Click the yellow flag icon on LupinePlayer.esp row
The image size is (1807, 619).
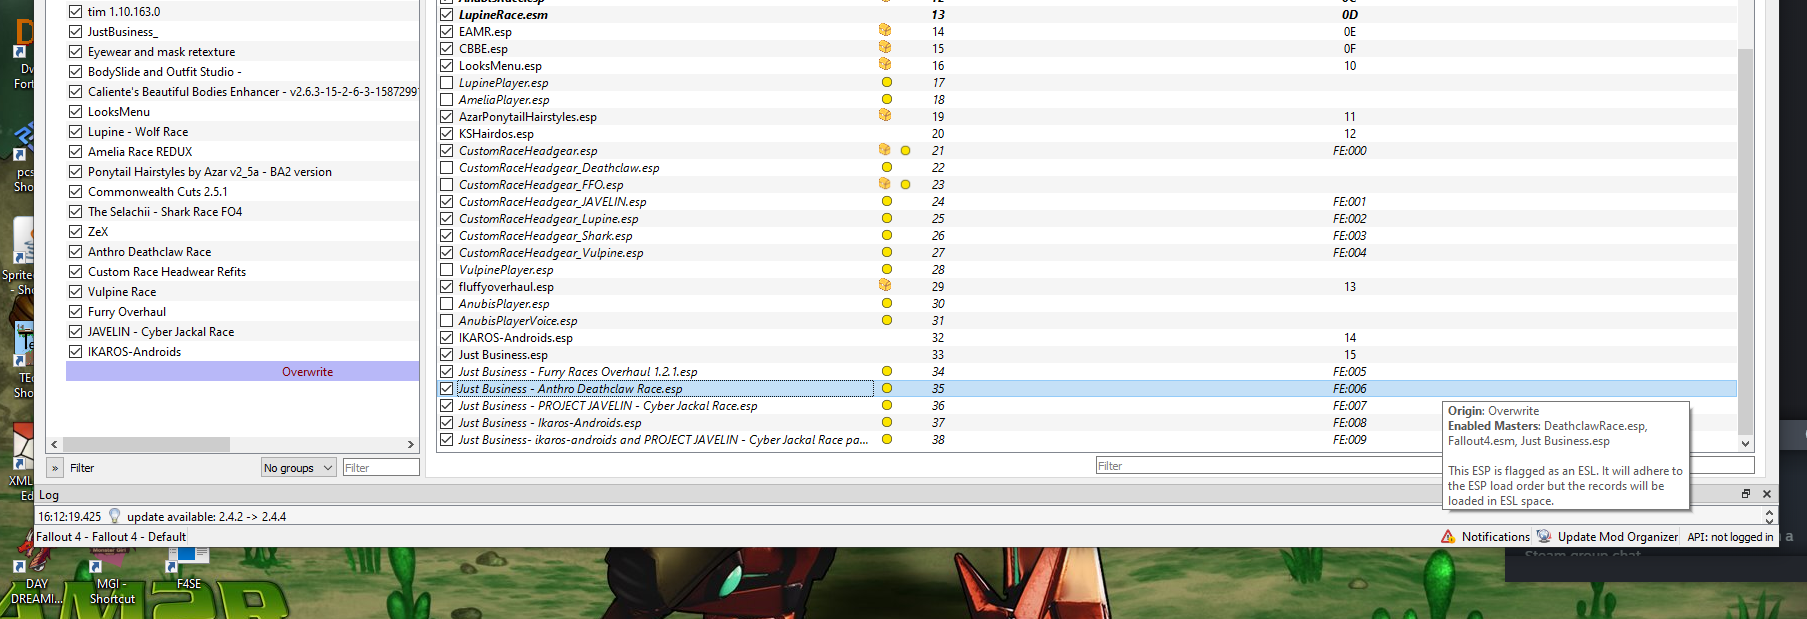click(x=887, y=82)
